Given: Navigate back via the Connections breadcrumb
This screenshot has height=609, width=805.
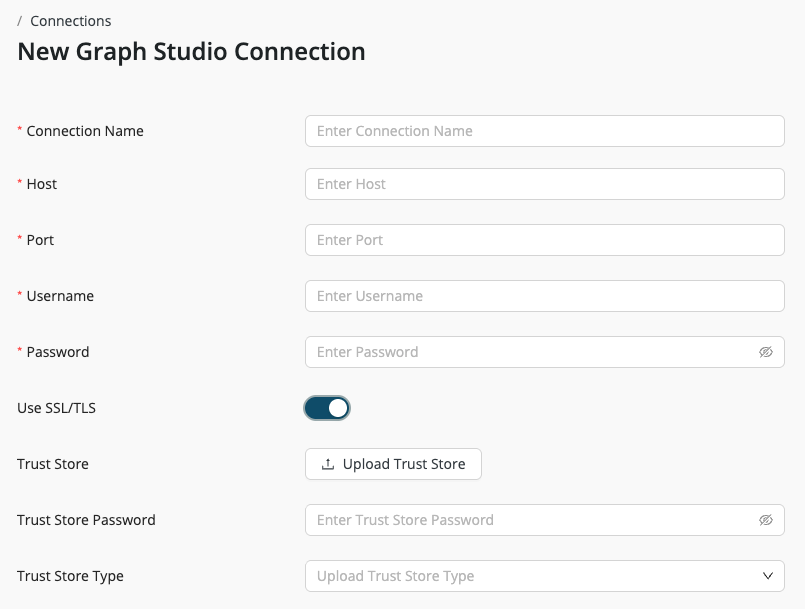Looking at the screenshot, I should pyautogui.click(x=71, y=20).
